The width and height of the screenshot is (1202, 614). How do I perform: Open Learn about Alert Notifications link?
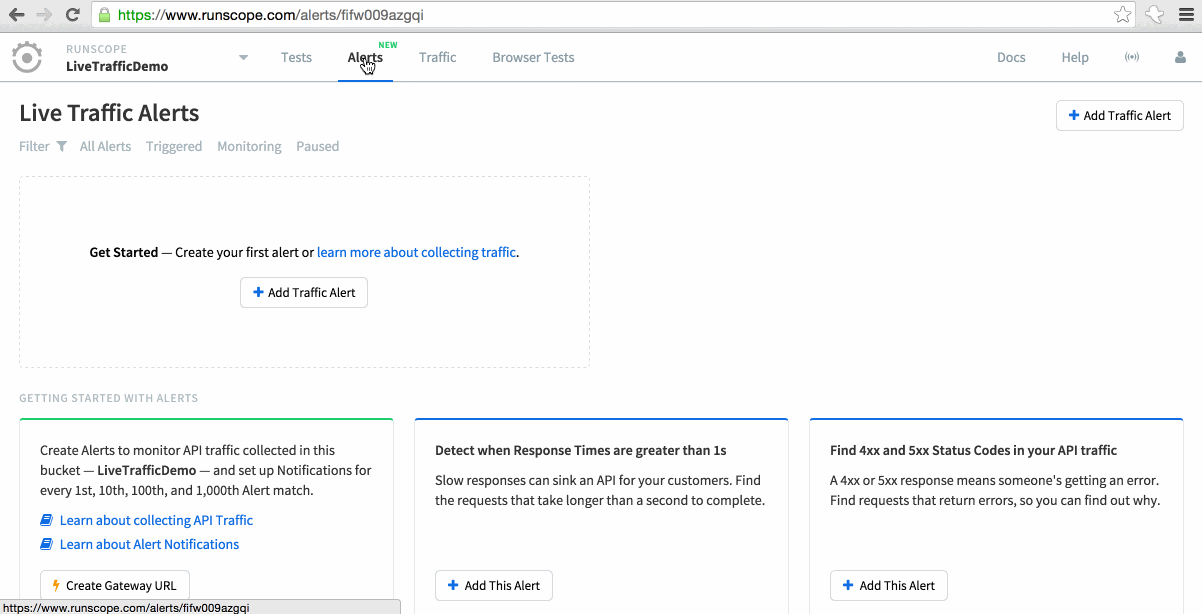[x=149, y=544]
